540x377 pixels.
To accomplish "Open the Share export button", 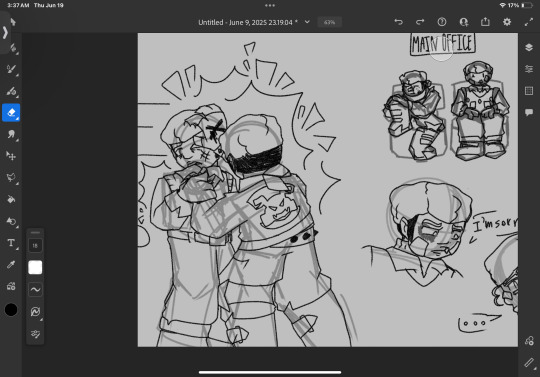I will pyautogui.click(x=485, y=22).
